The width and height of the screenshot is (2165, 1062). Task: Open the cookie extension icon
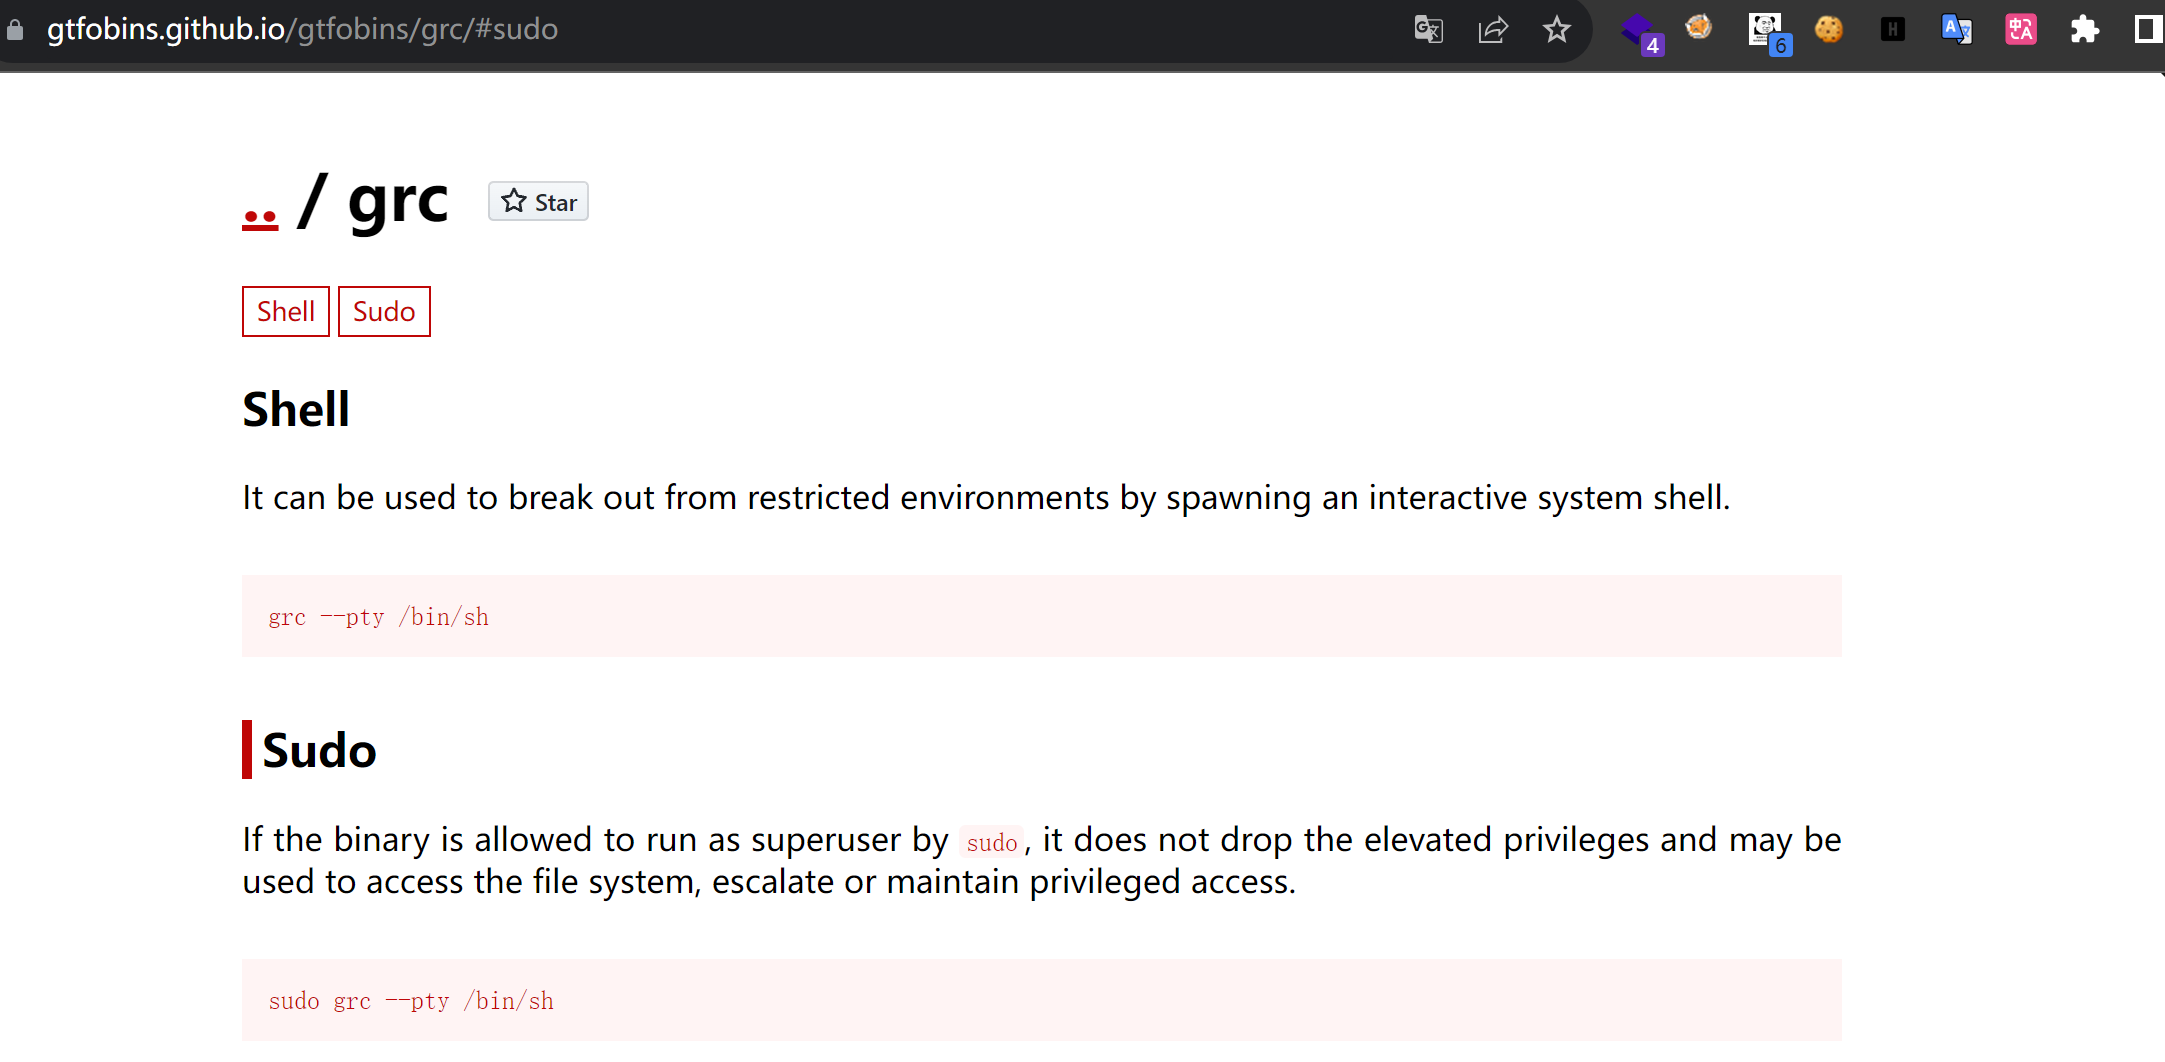click(1829, 30)
